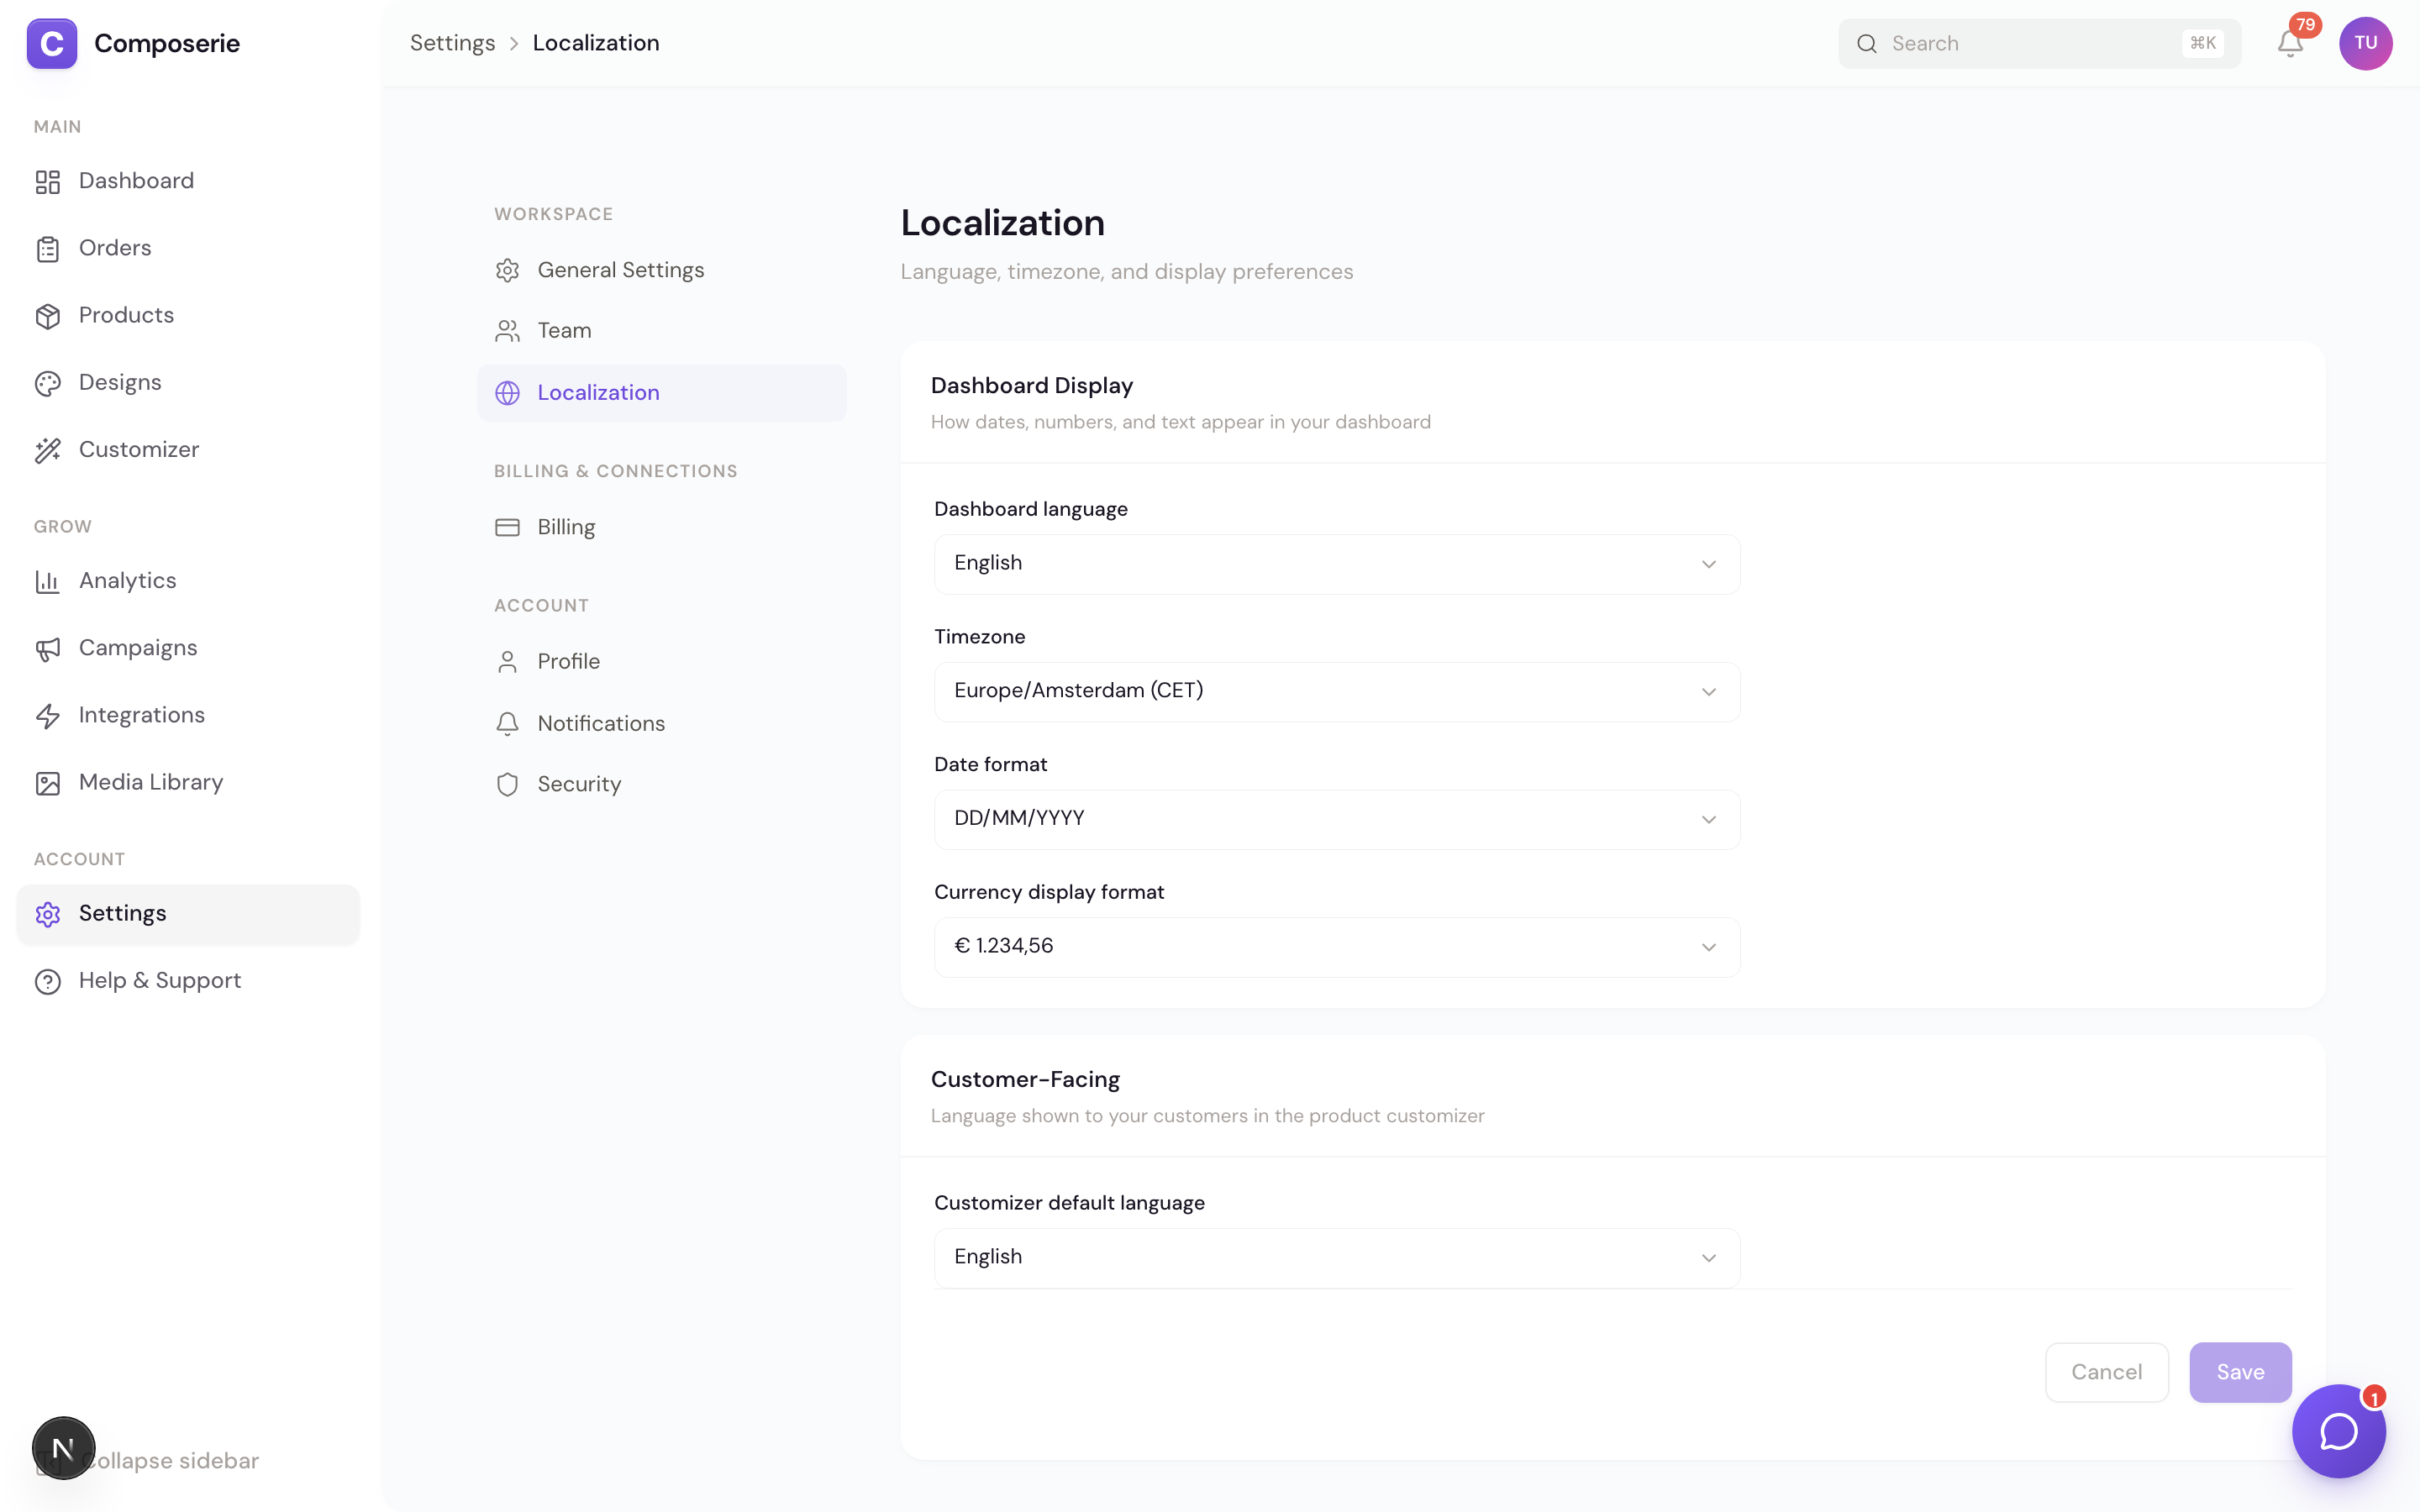Click the search magnifier icon
The image size is (2420, 1512).
pyautogui.click(x=1866, y=44)
